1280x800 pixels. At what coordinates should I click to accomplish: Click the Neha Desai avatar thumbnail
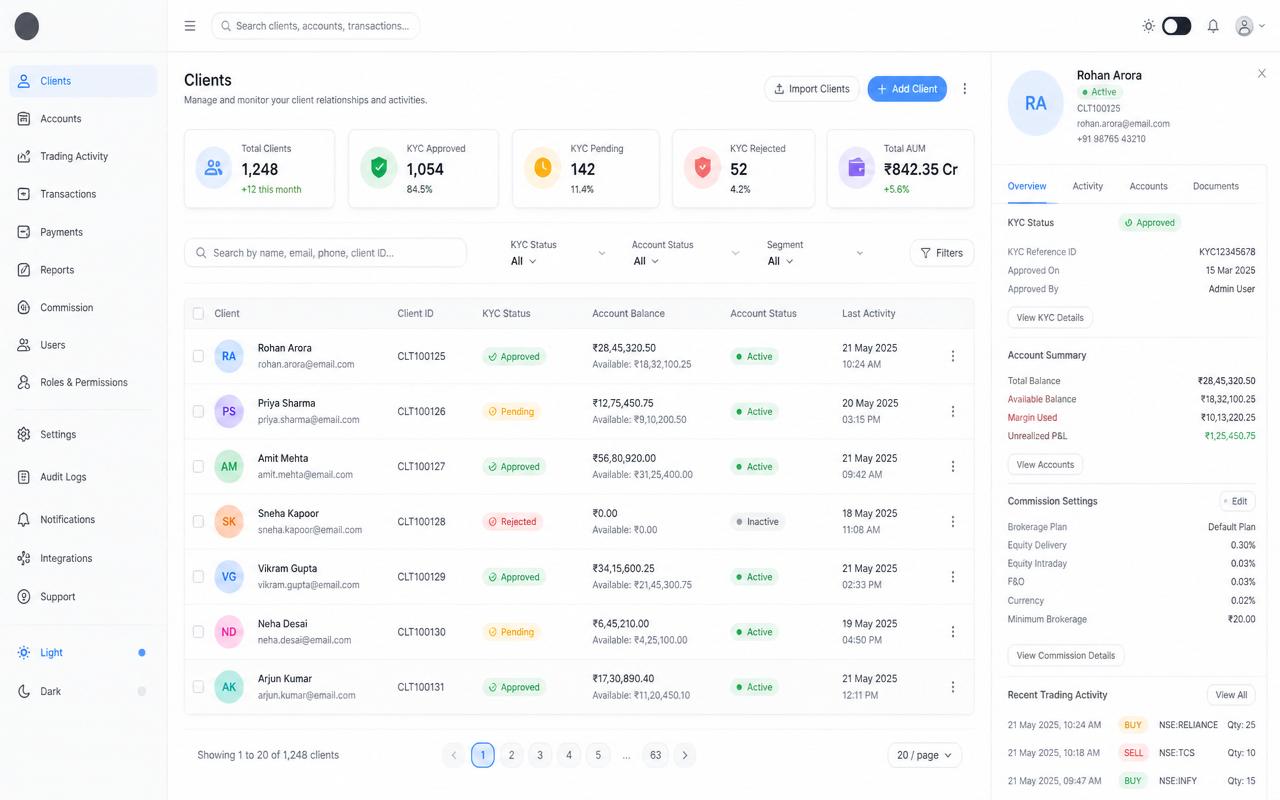[x=229, y=632]
